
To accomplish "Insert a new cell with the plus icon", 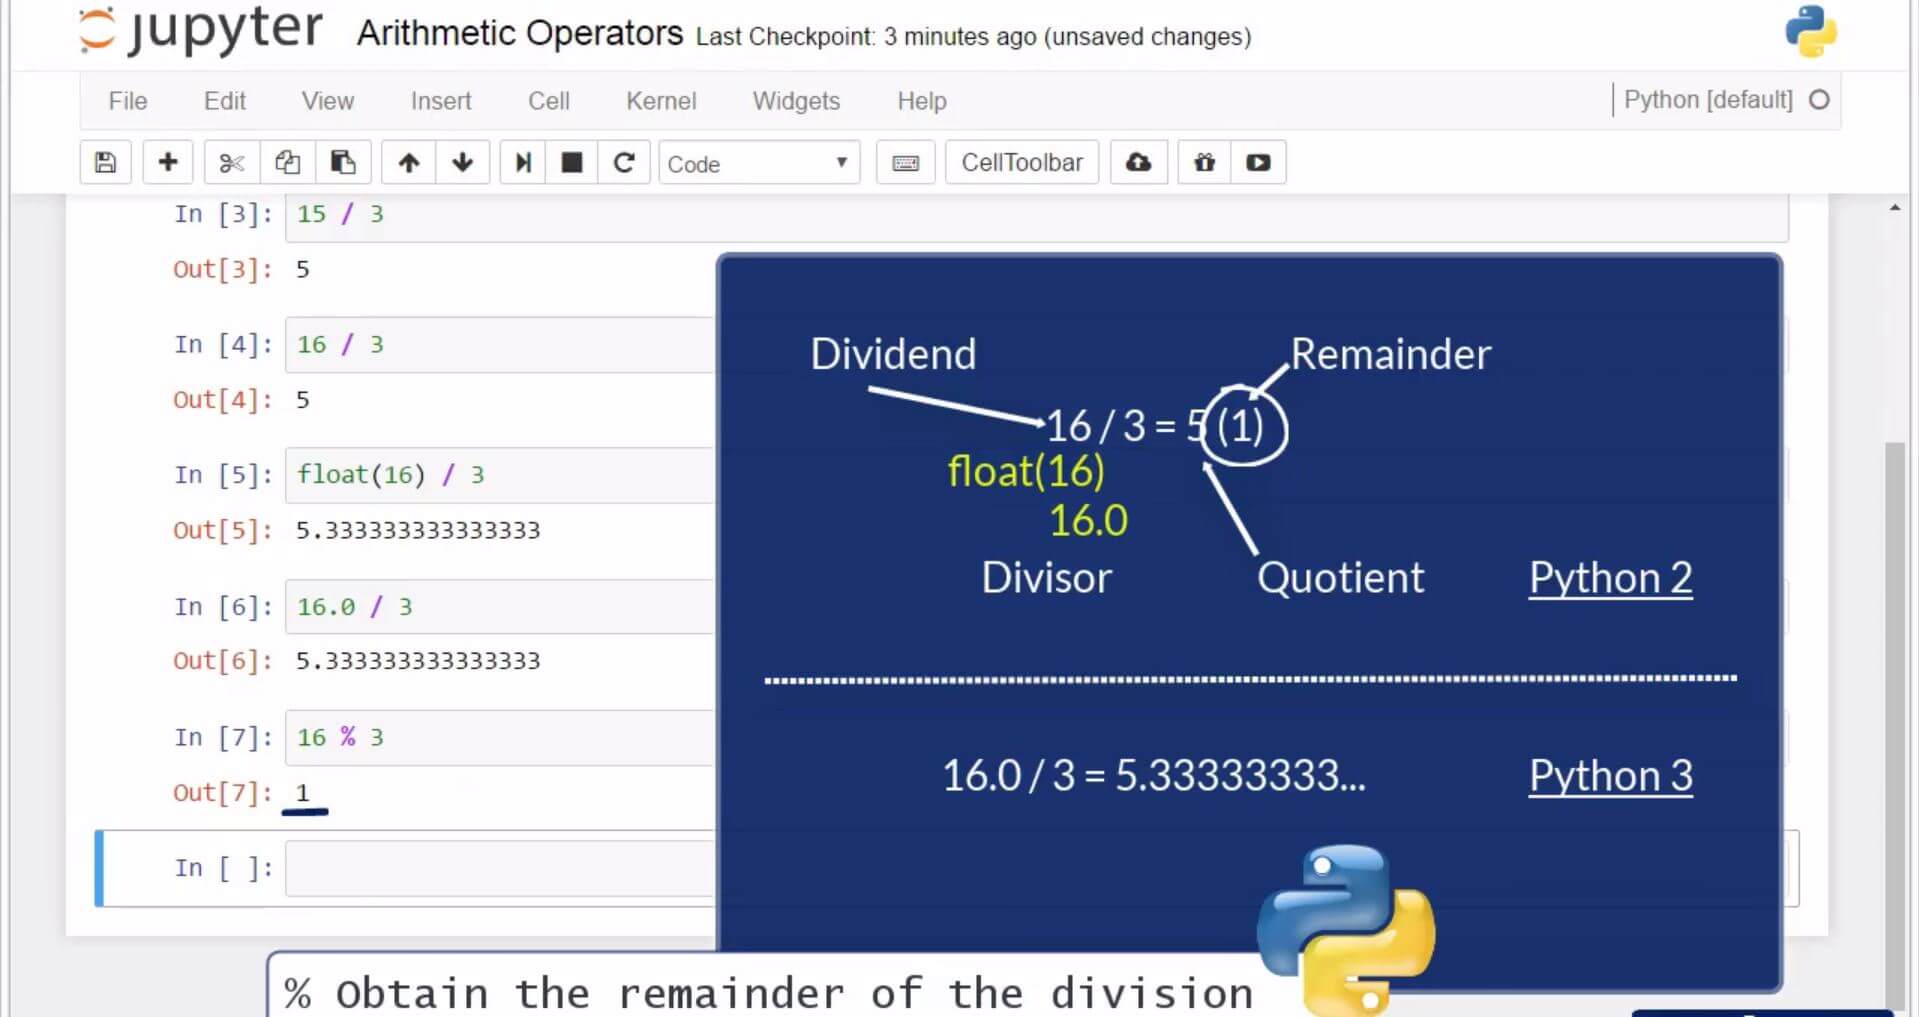I will click(167, 162).
